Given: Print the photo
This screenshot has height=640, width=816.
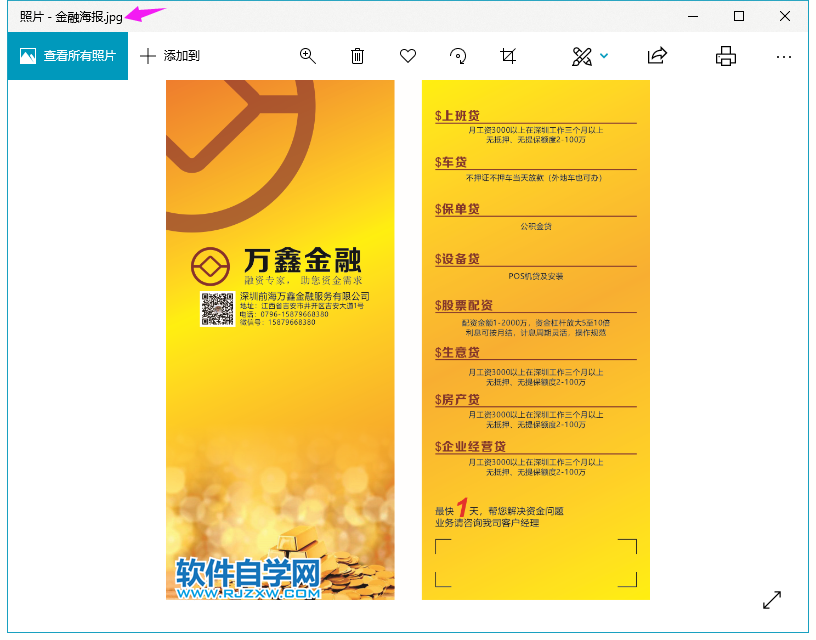Looking at the screenshot, I should (x=725, y=56).
